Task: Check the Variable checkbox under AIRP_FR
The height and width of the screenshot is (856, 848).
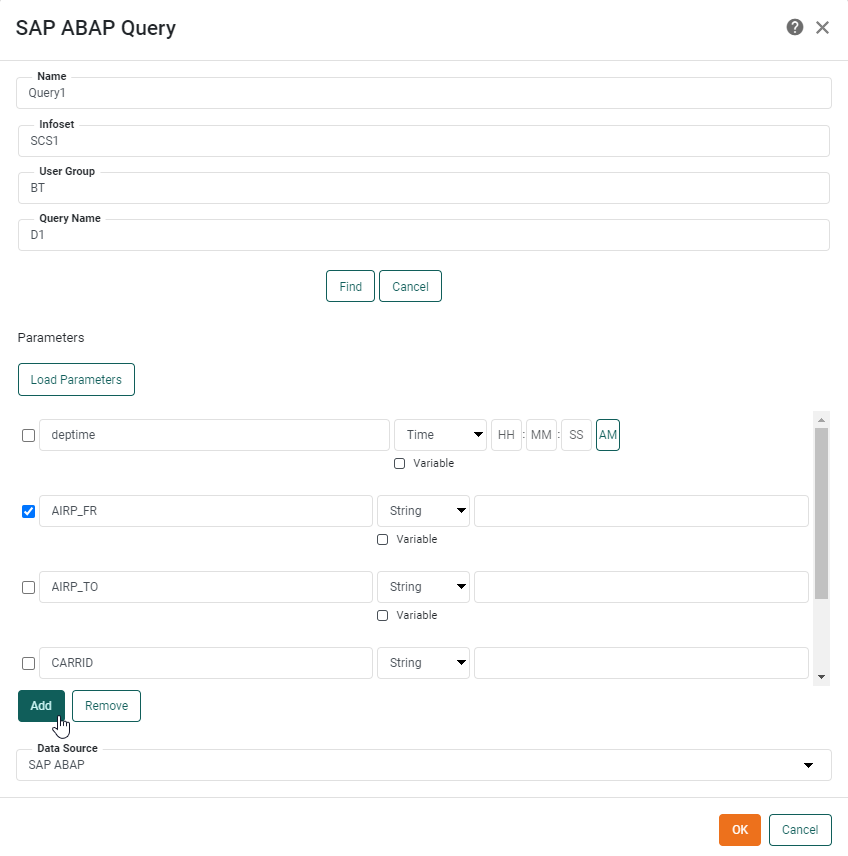Action: pyautogui.click(x=382, y=539)
